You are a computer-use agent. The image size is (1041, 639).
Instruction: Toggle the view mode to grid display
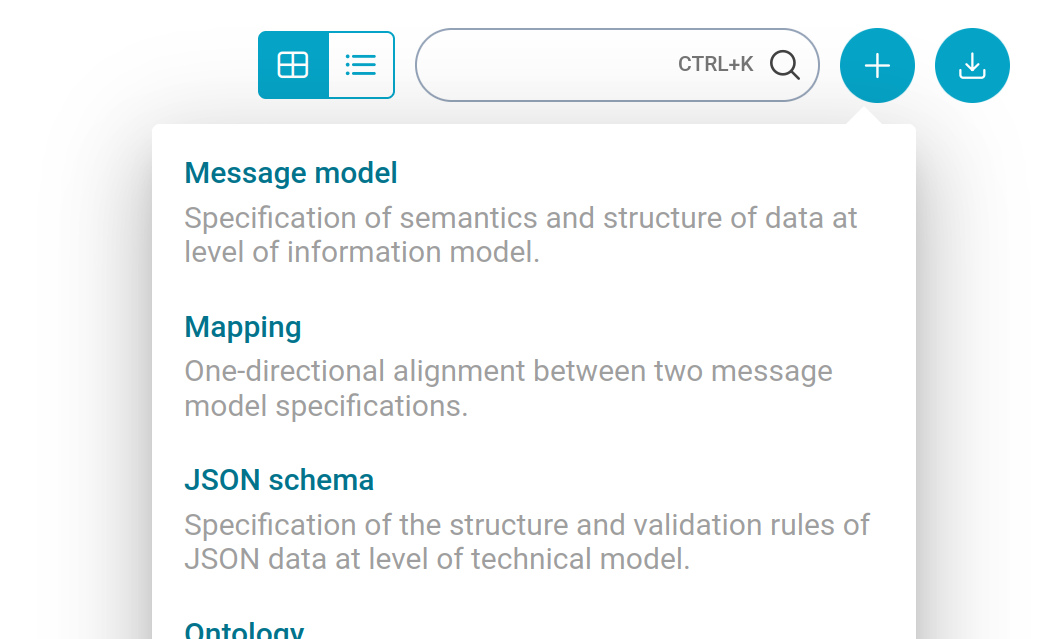pos(293,64)
